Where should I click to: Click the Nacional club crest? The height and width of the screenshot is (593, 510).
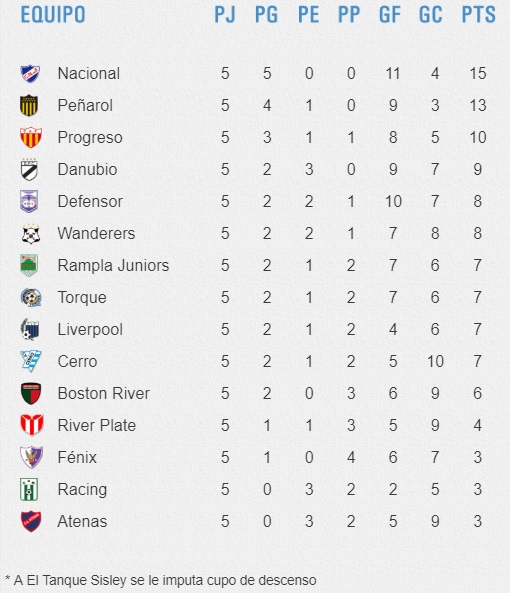coord(30,73)
